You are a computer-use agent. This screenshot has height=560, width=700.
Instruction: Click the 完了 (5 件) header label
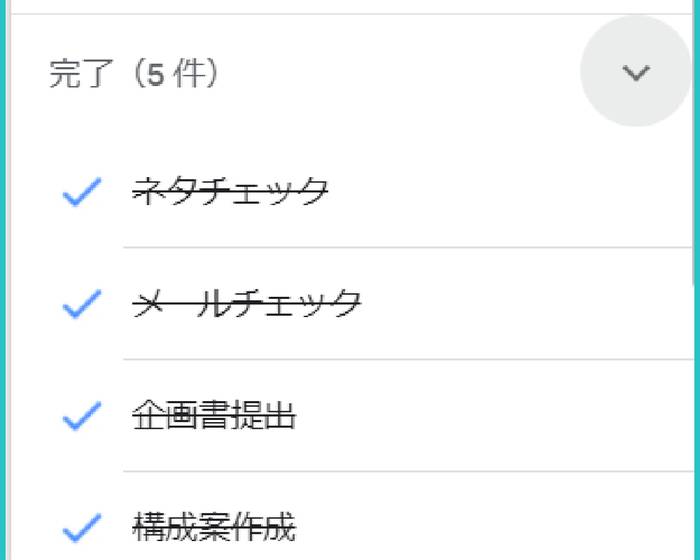coord(133,74)
